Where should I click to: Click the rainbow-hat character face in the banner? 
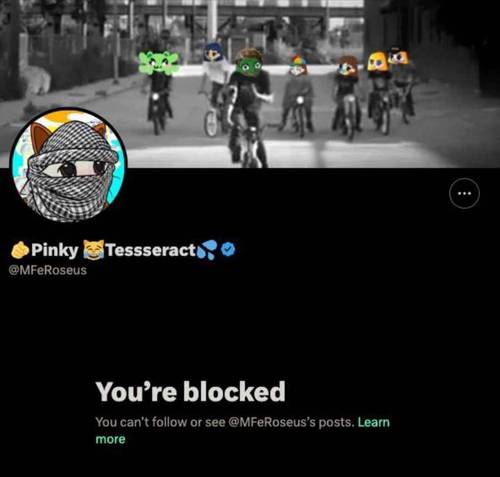pos(298,66)
